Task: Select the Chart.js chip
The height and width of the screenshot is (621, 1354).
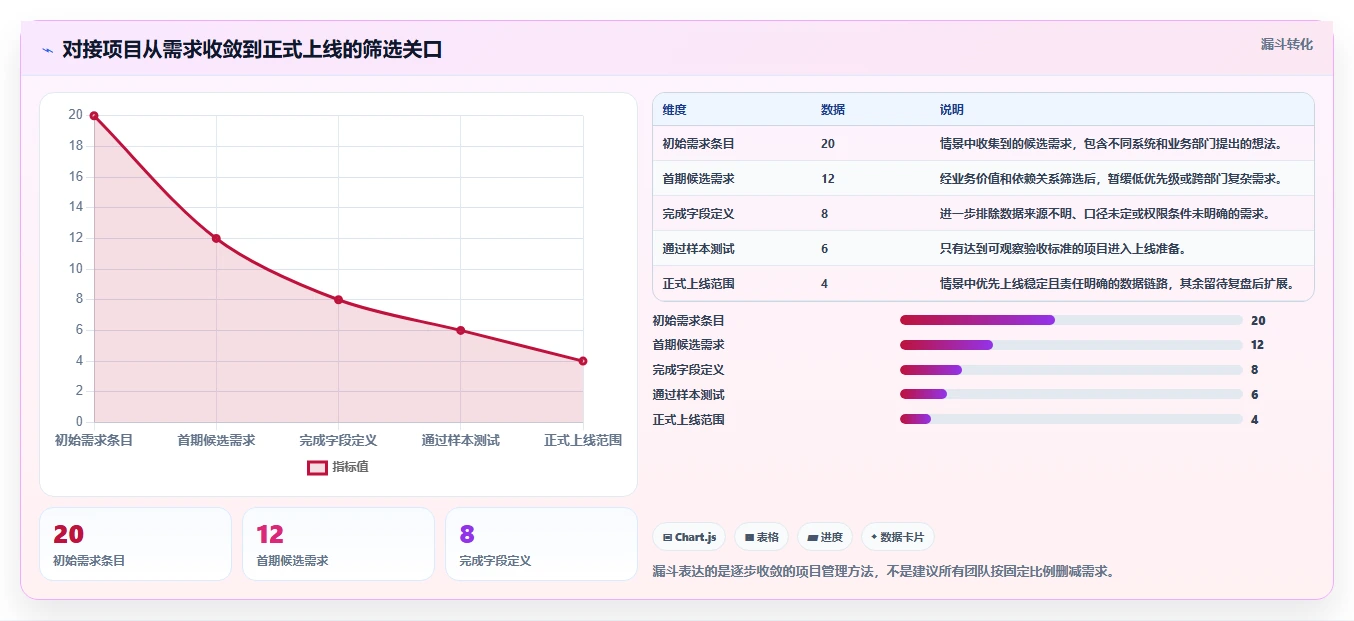Action: coord(690,537)
